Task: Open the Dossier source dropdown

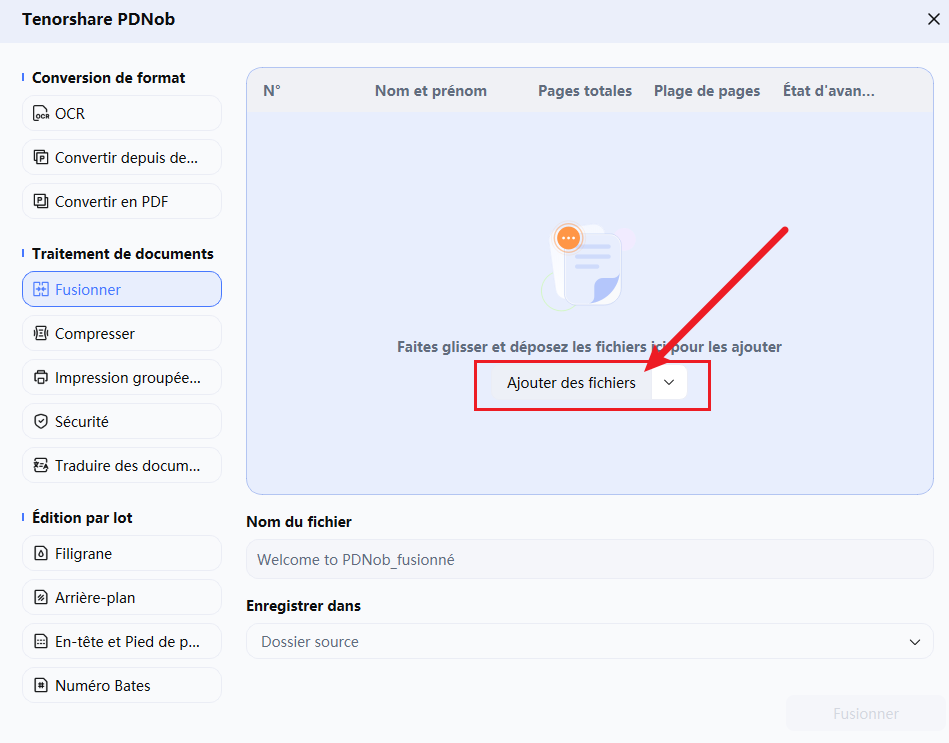Action: tap(589, 641)
